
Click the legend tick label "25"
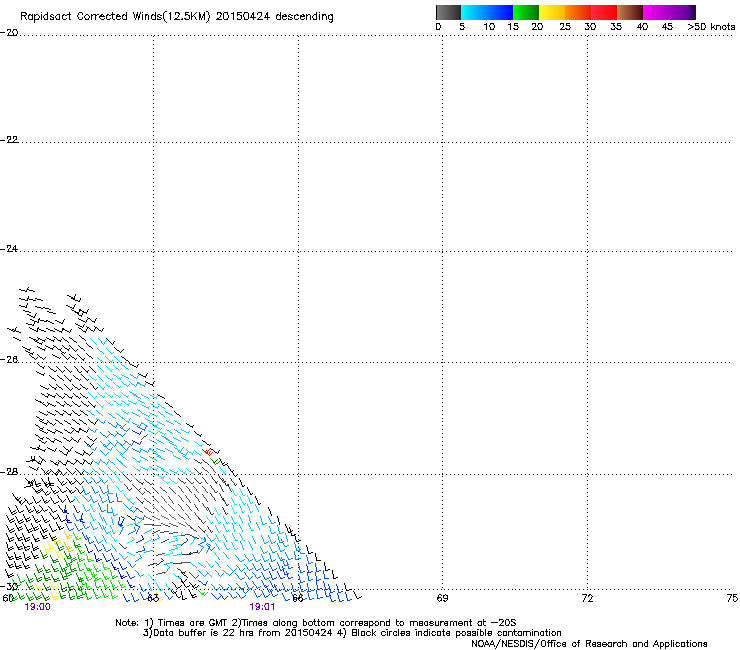coord(565,27)
